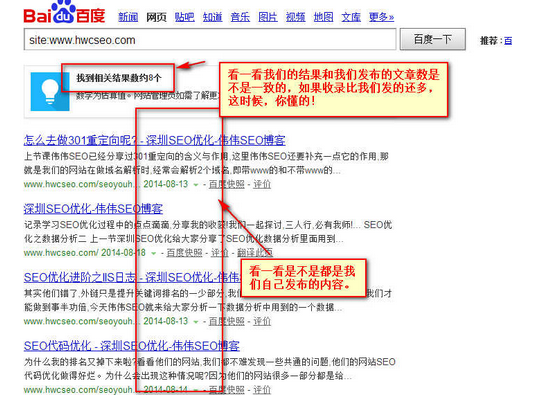
Task: Click the 百度一下 search button
Action: point(432,39)
